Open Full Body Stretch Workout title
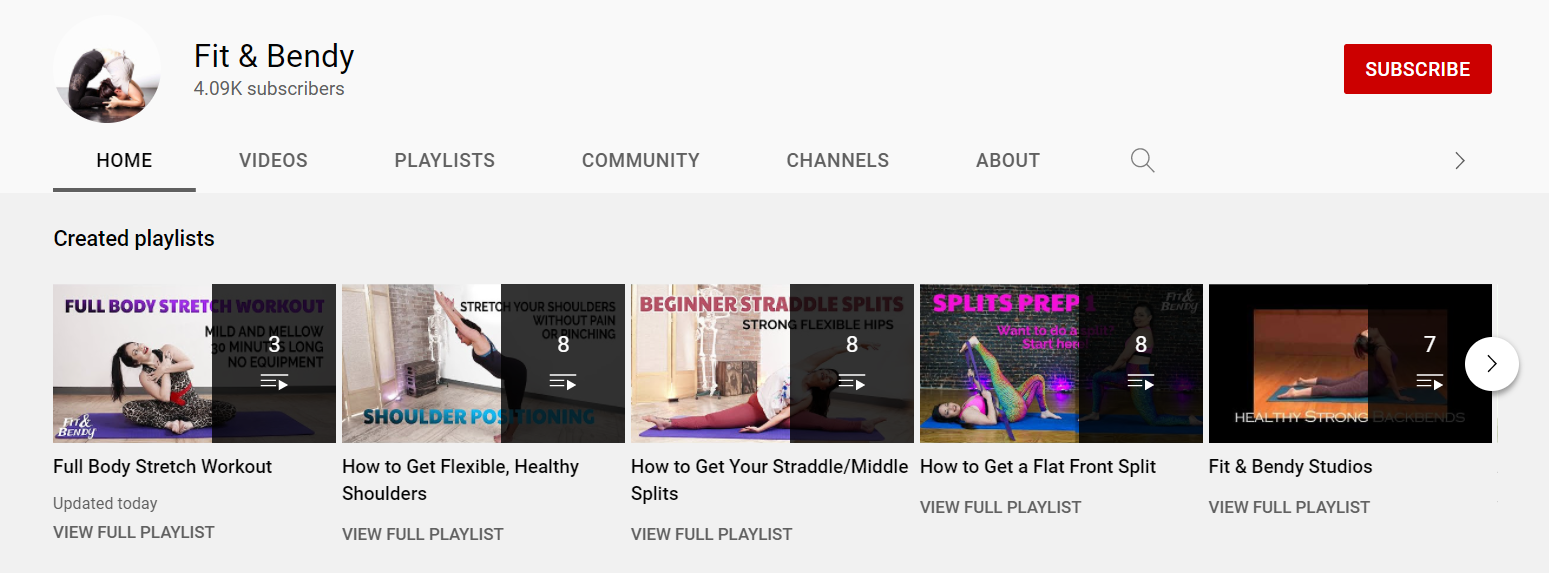The image size is (1549, 573). pyautogui.click(x=163, y=466)
